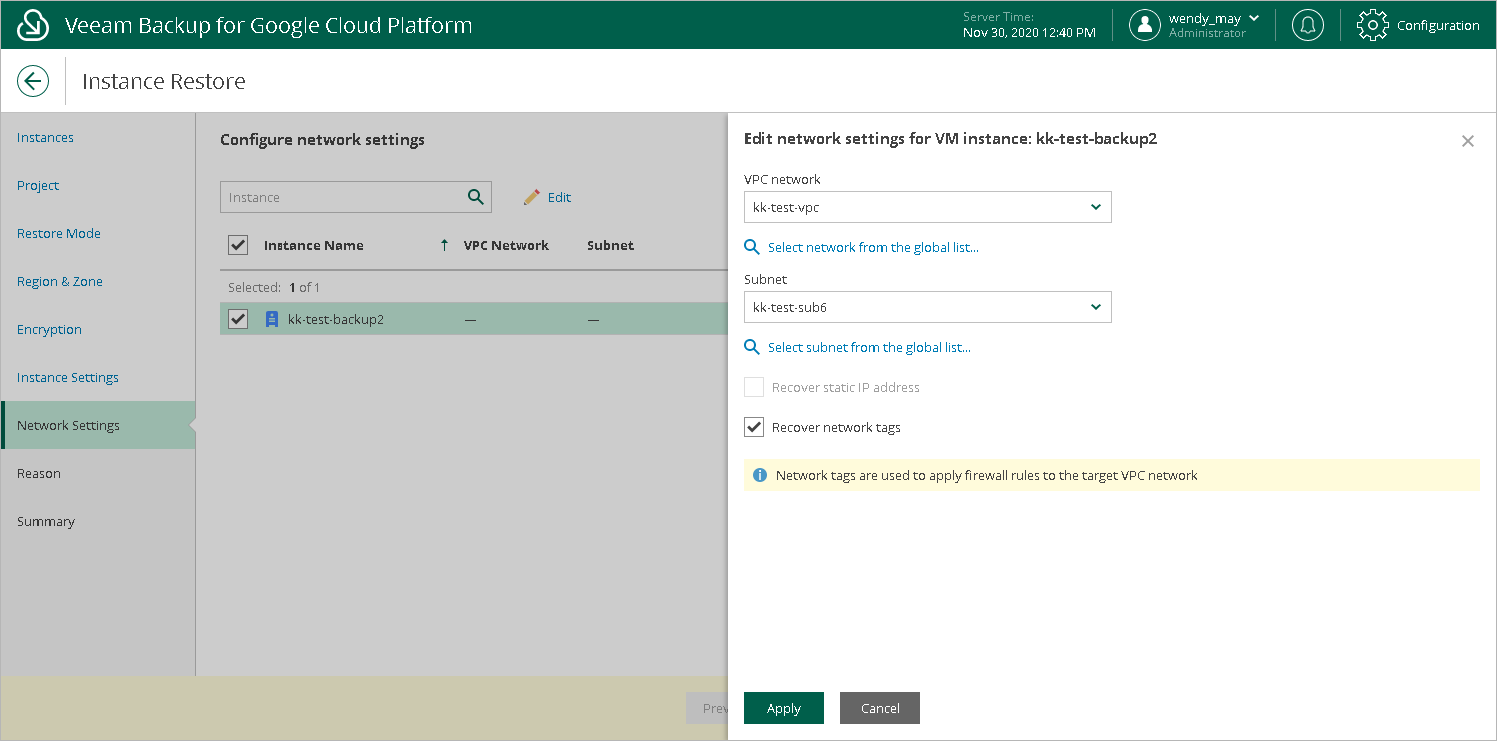Open Configuration gear settings
The image size is (1497, 741).
coord(1373,25)
